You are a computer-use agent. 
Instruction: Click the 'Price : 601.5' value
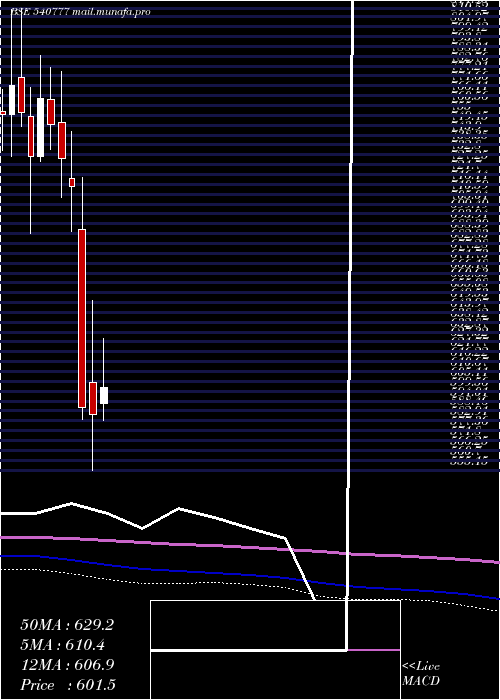[68, 685]
